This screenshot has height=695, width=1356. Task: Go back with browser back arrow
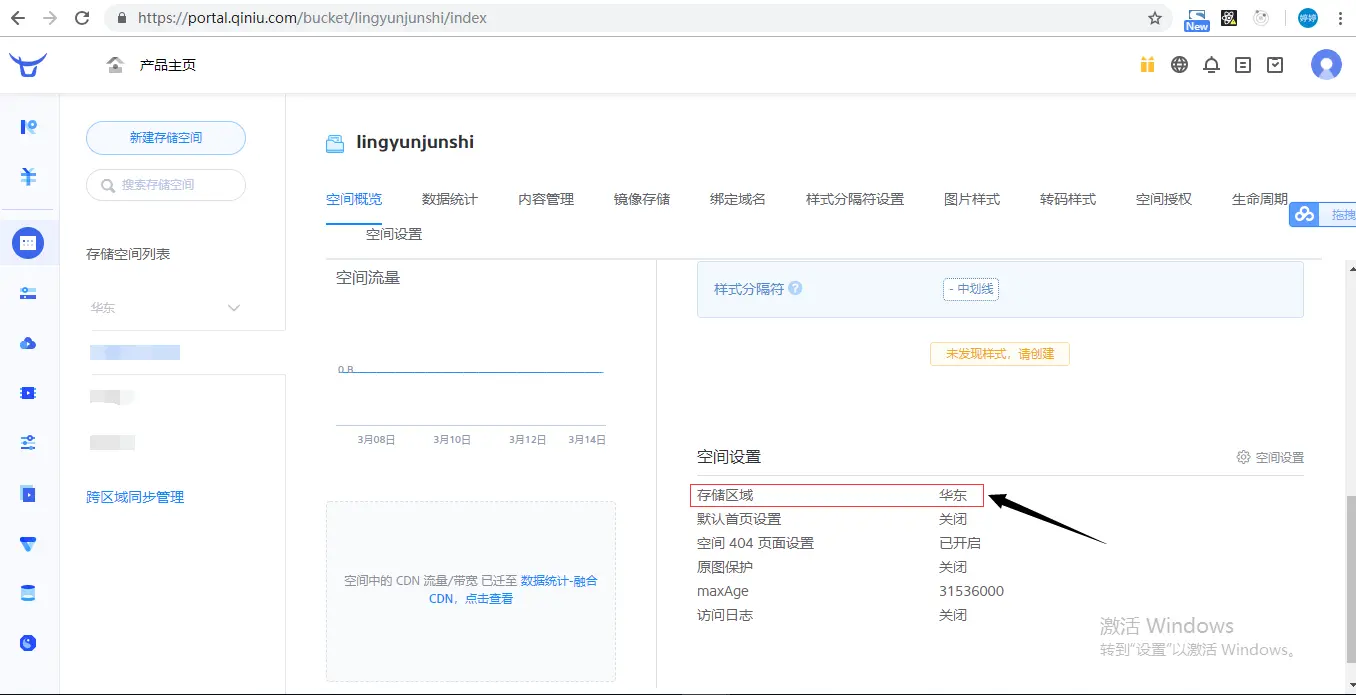(18, 18)
